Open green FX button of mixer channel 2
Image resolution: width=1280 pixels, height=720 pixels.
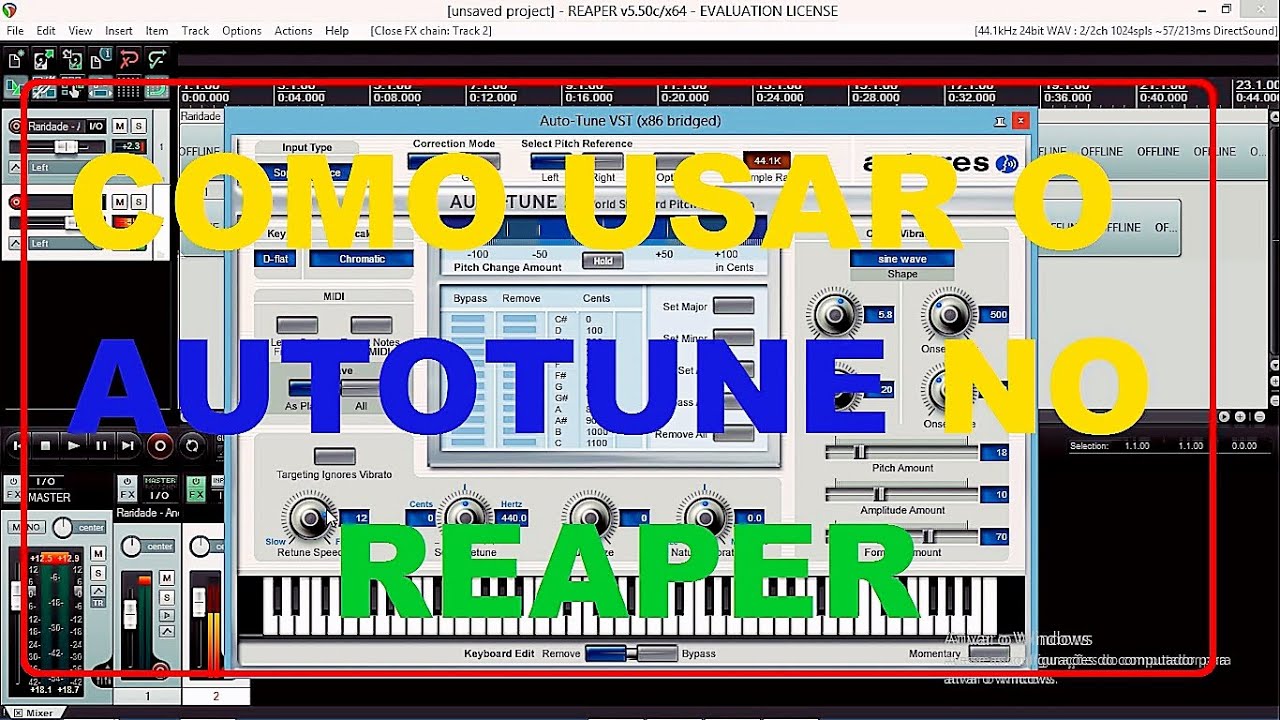pyautogui.click(x=196, y=494)
